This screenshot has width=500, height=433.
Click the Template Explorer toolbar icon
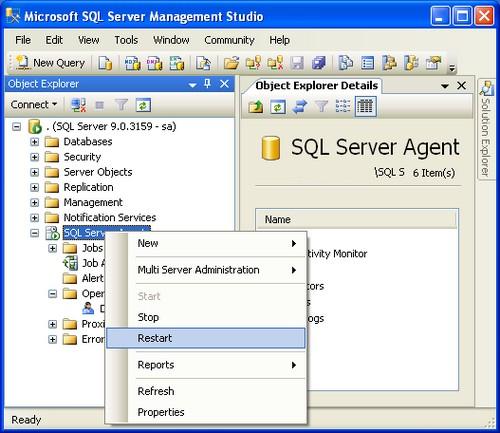(411, 63)
